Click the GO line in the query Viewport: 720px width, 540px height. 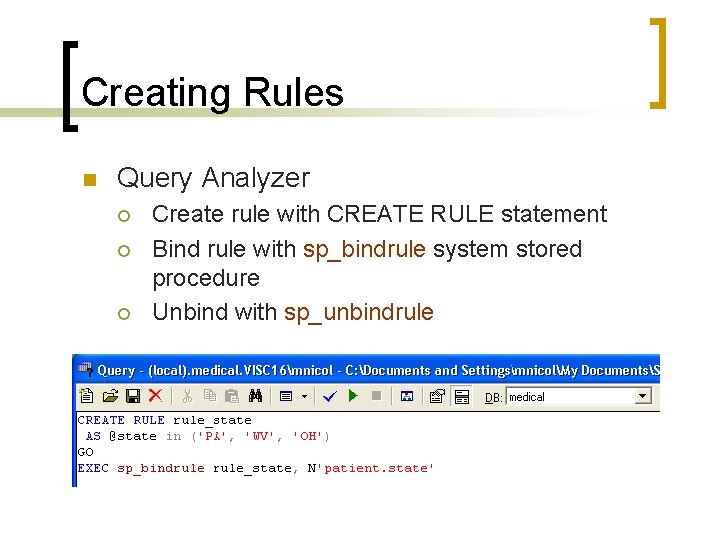pyautogui.click(x=85, y=452)
